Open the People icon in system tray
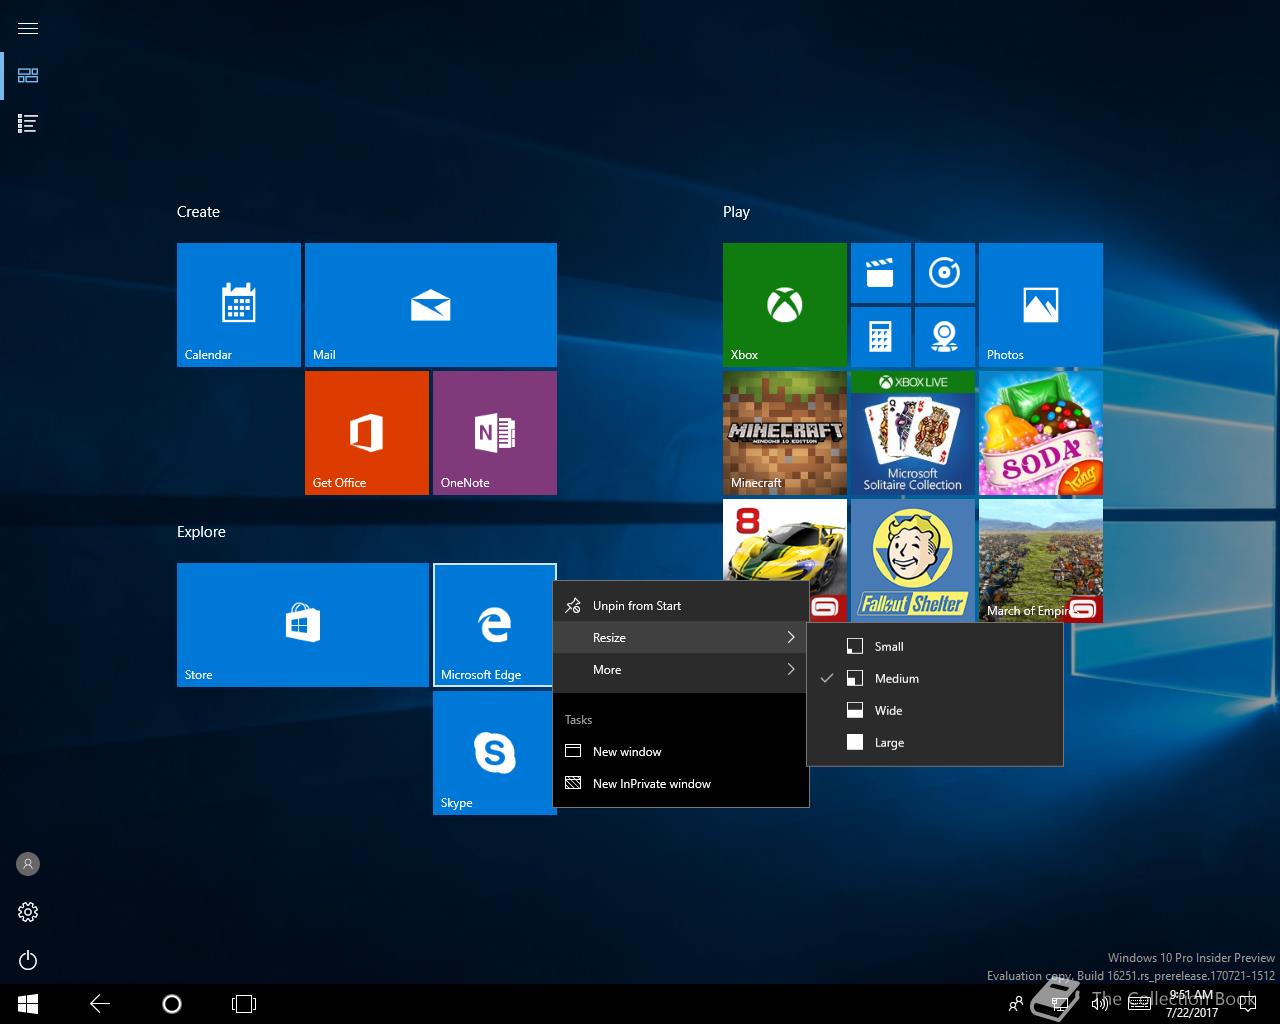 pos(1016,1004)
